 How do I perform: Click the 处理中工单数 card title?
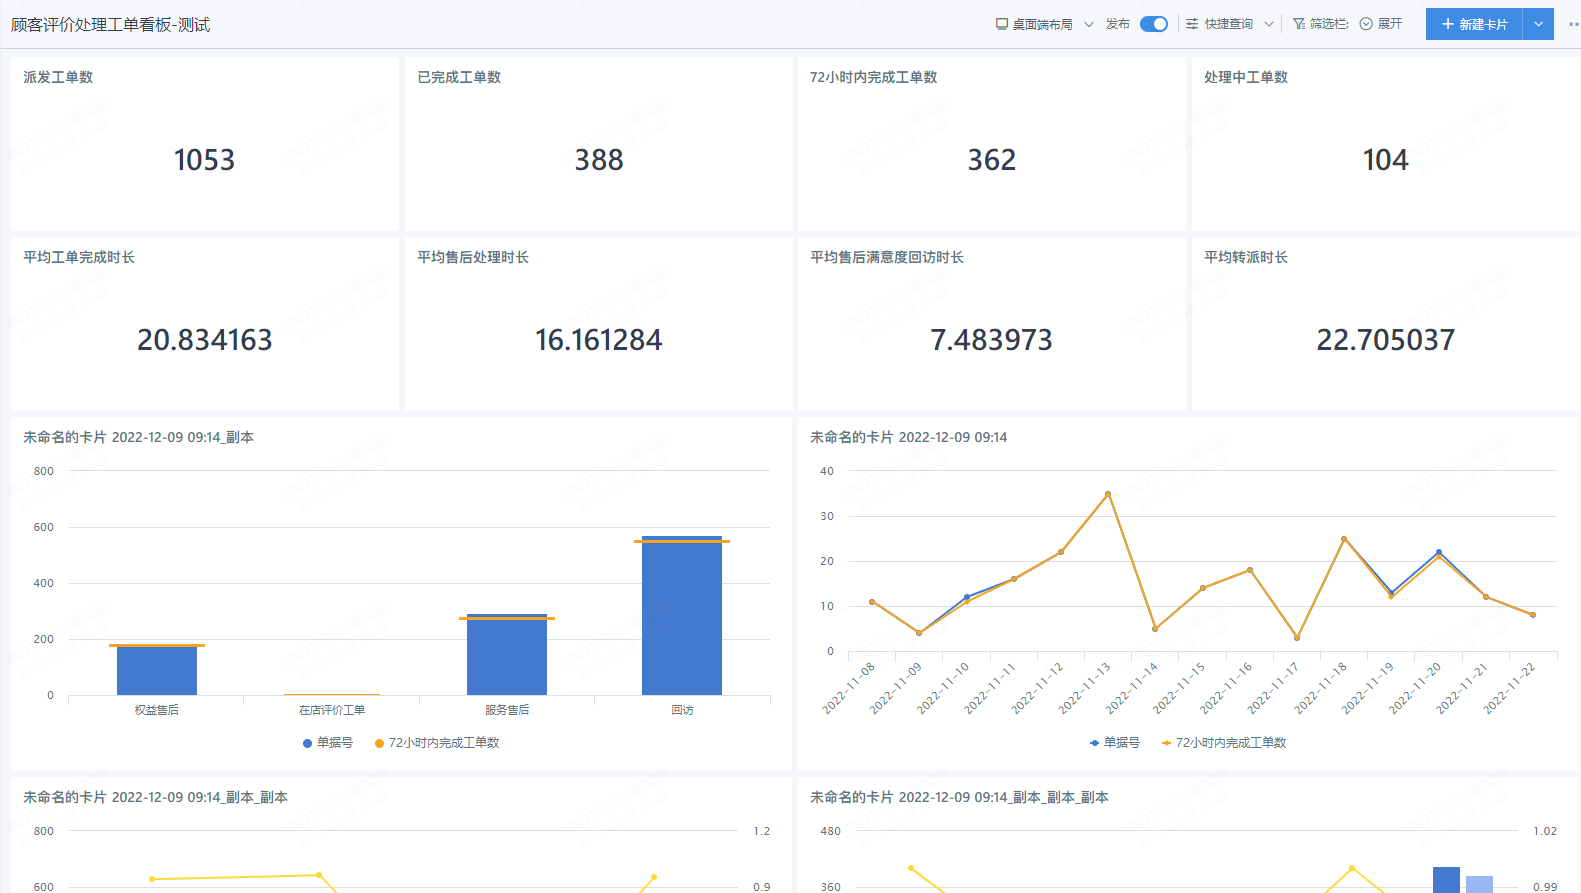click(1246, 77)
